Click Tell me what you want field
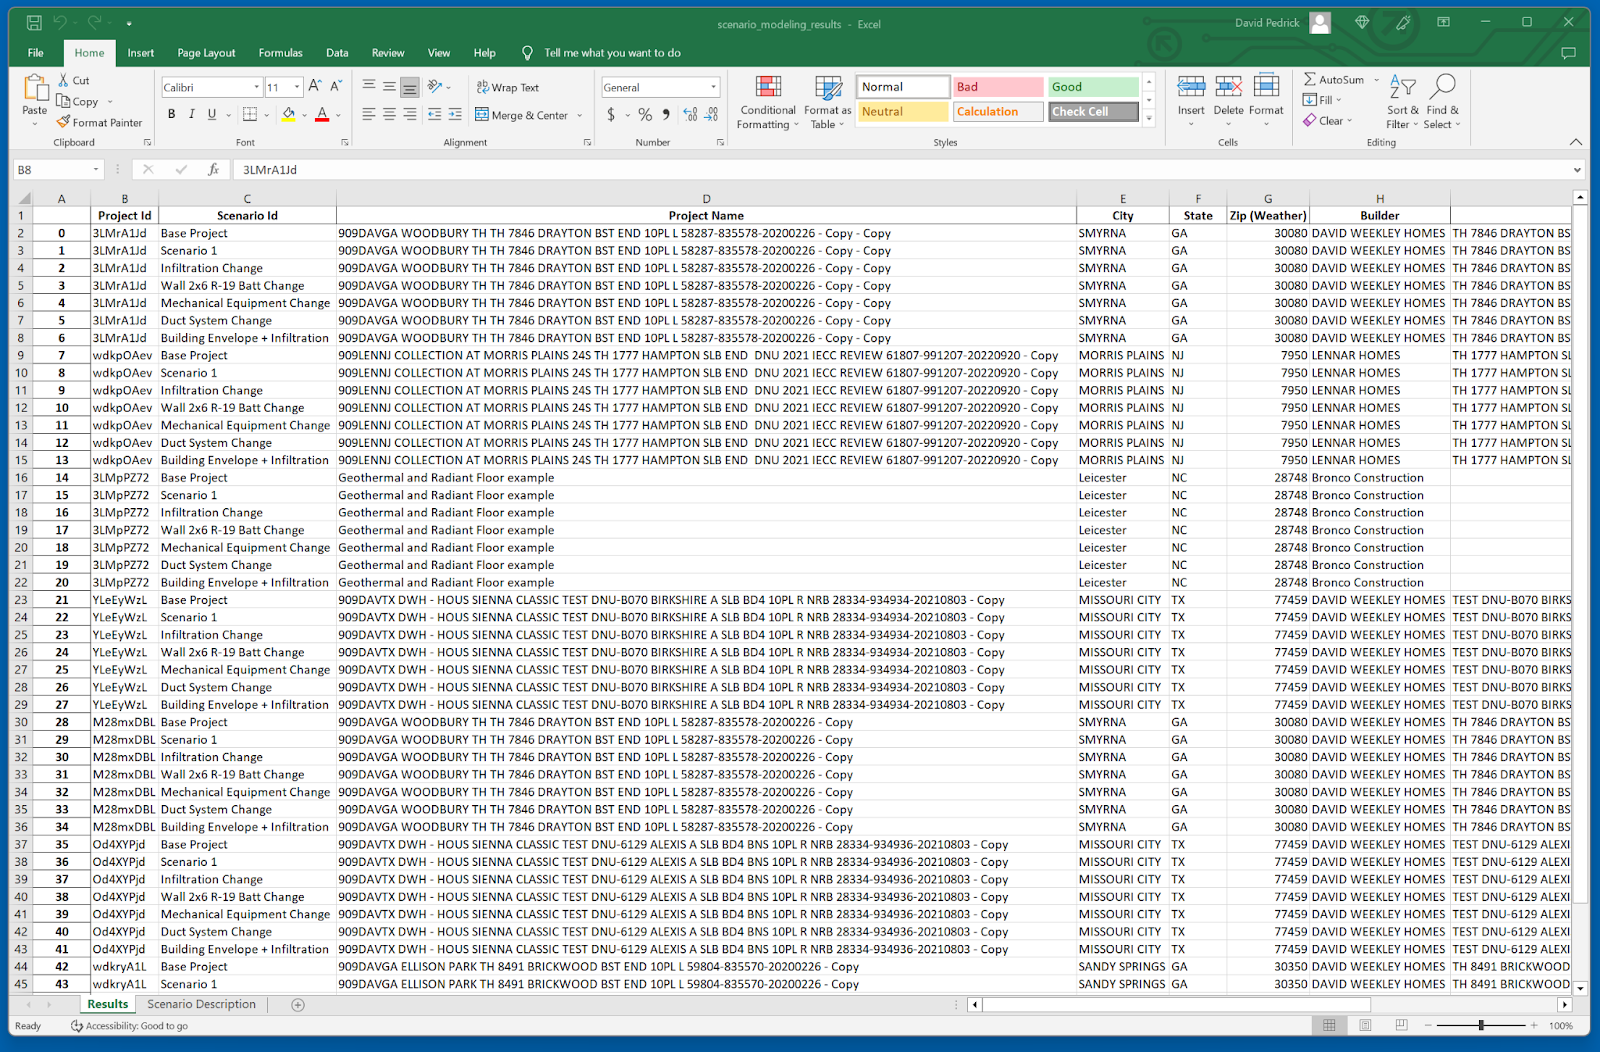Image resolution: width=1600 pixels, height=1052 pixels. click(x=612, y=53)
